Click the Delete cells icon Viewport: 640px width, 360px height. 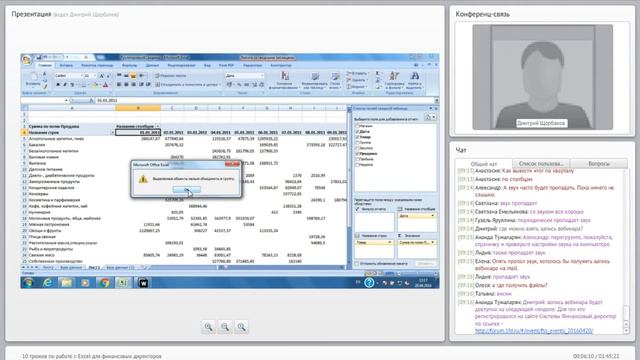click(x=349, y=80)
